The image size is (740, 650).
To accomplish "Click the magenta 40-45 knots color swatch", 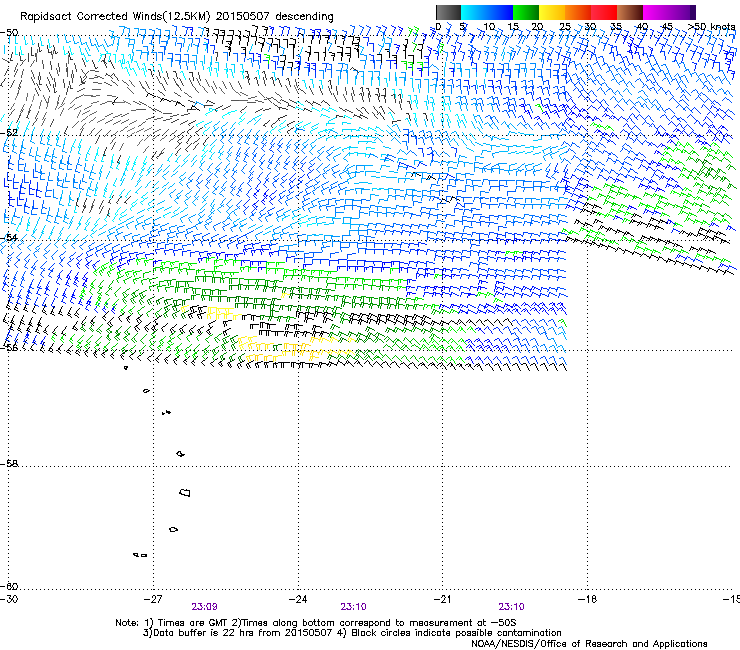I will click(x=656, y=12).
